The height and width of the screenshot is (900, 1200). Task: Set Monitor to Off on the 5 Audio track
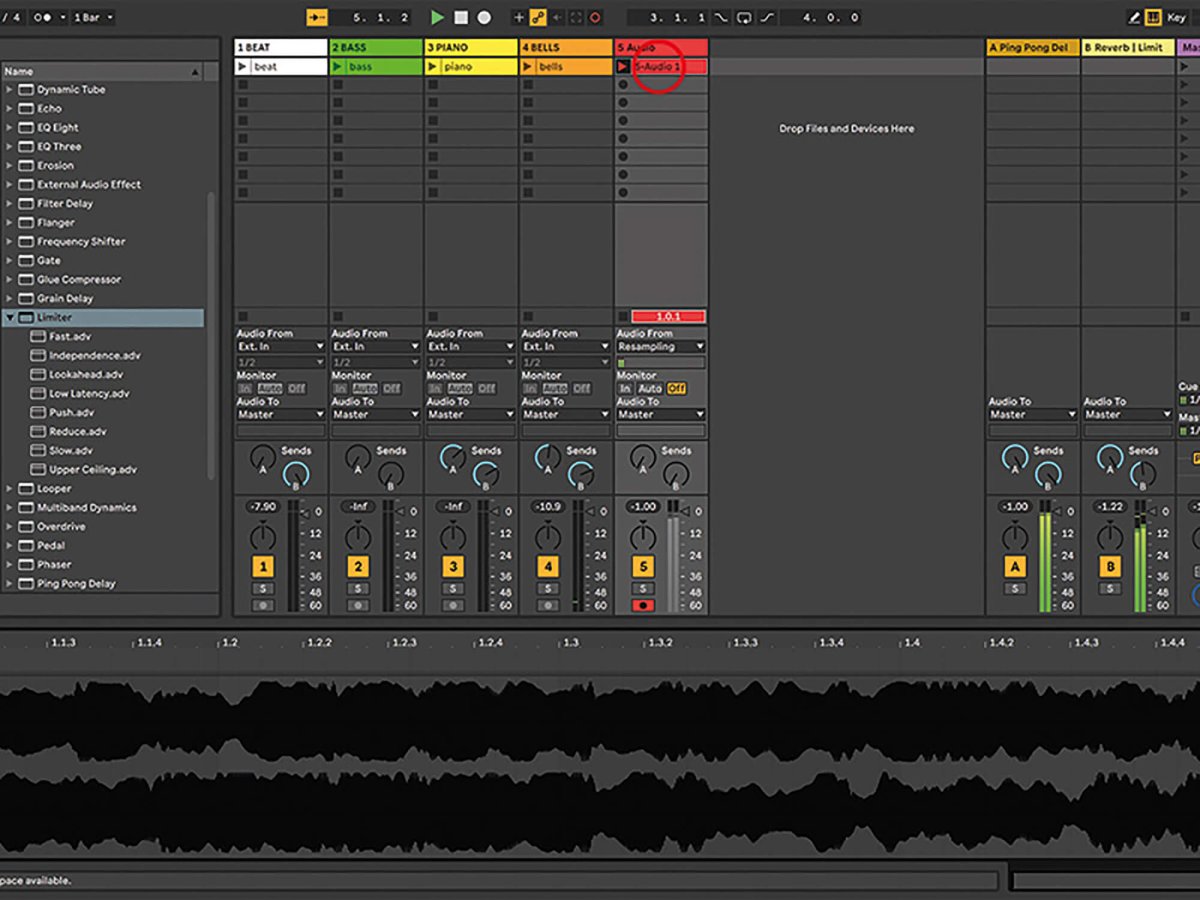coord(677,388)
